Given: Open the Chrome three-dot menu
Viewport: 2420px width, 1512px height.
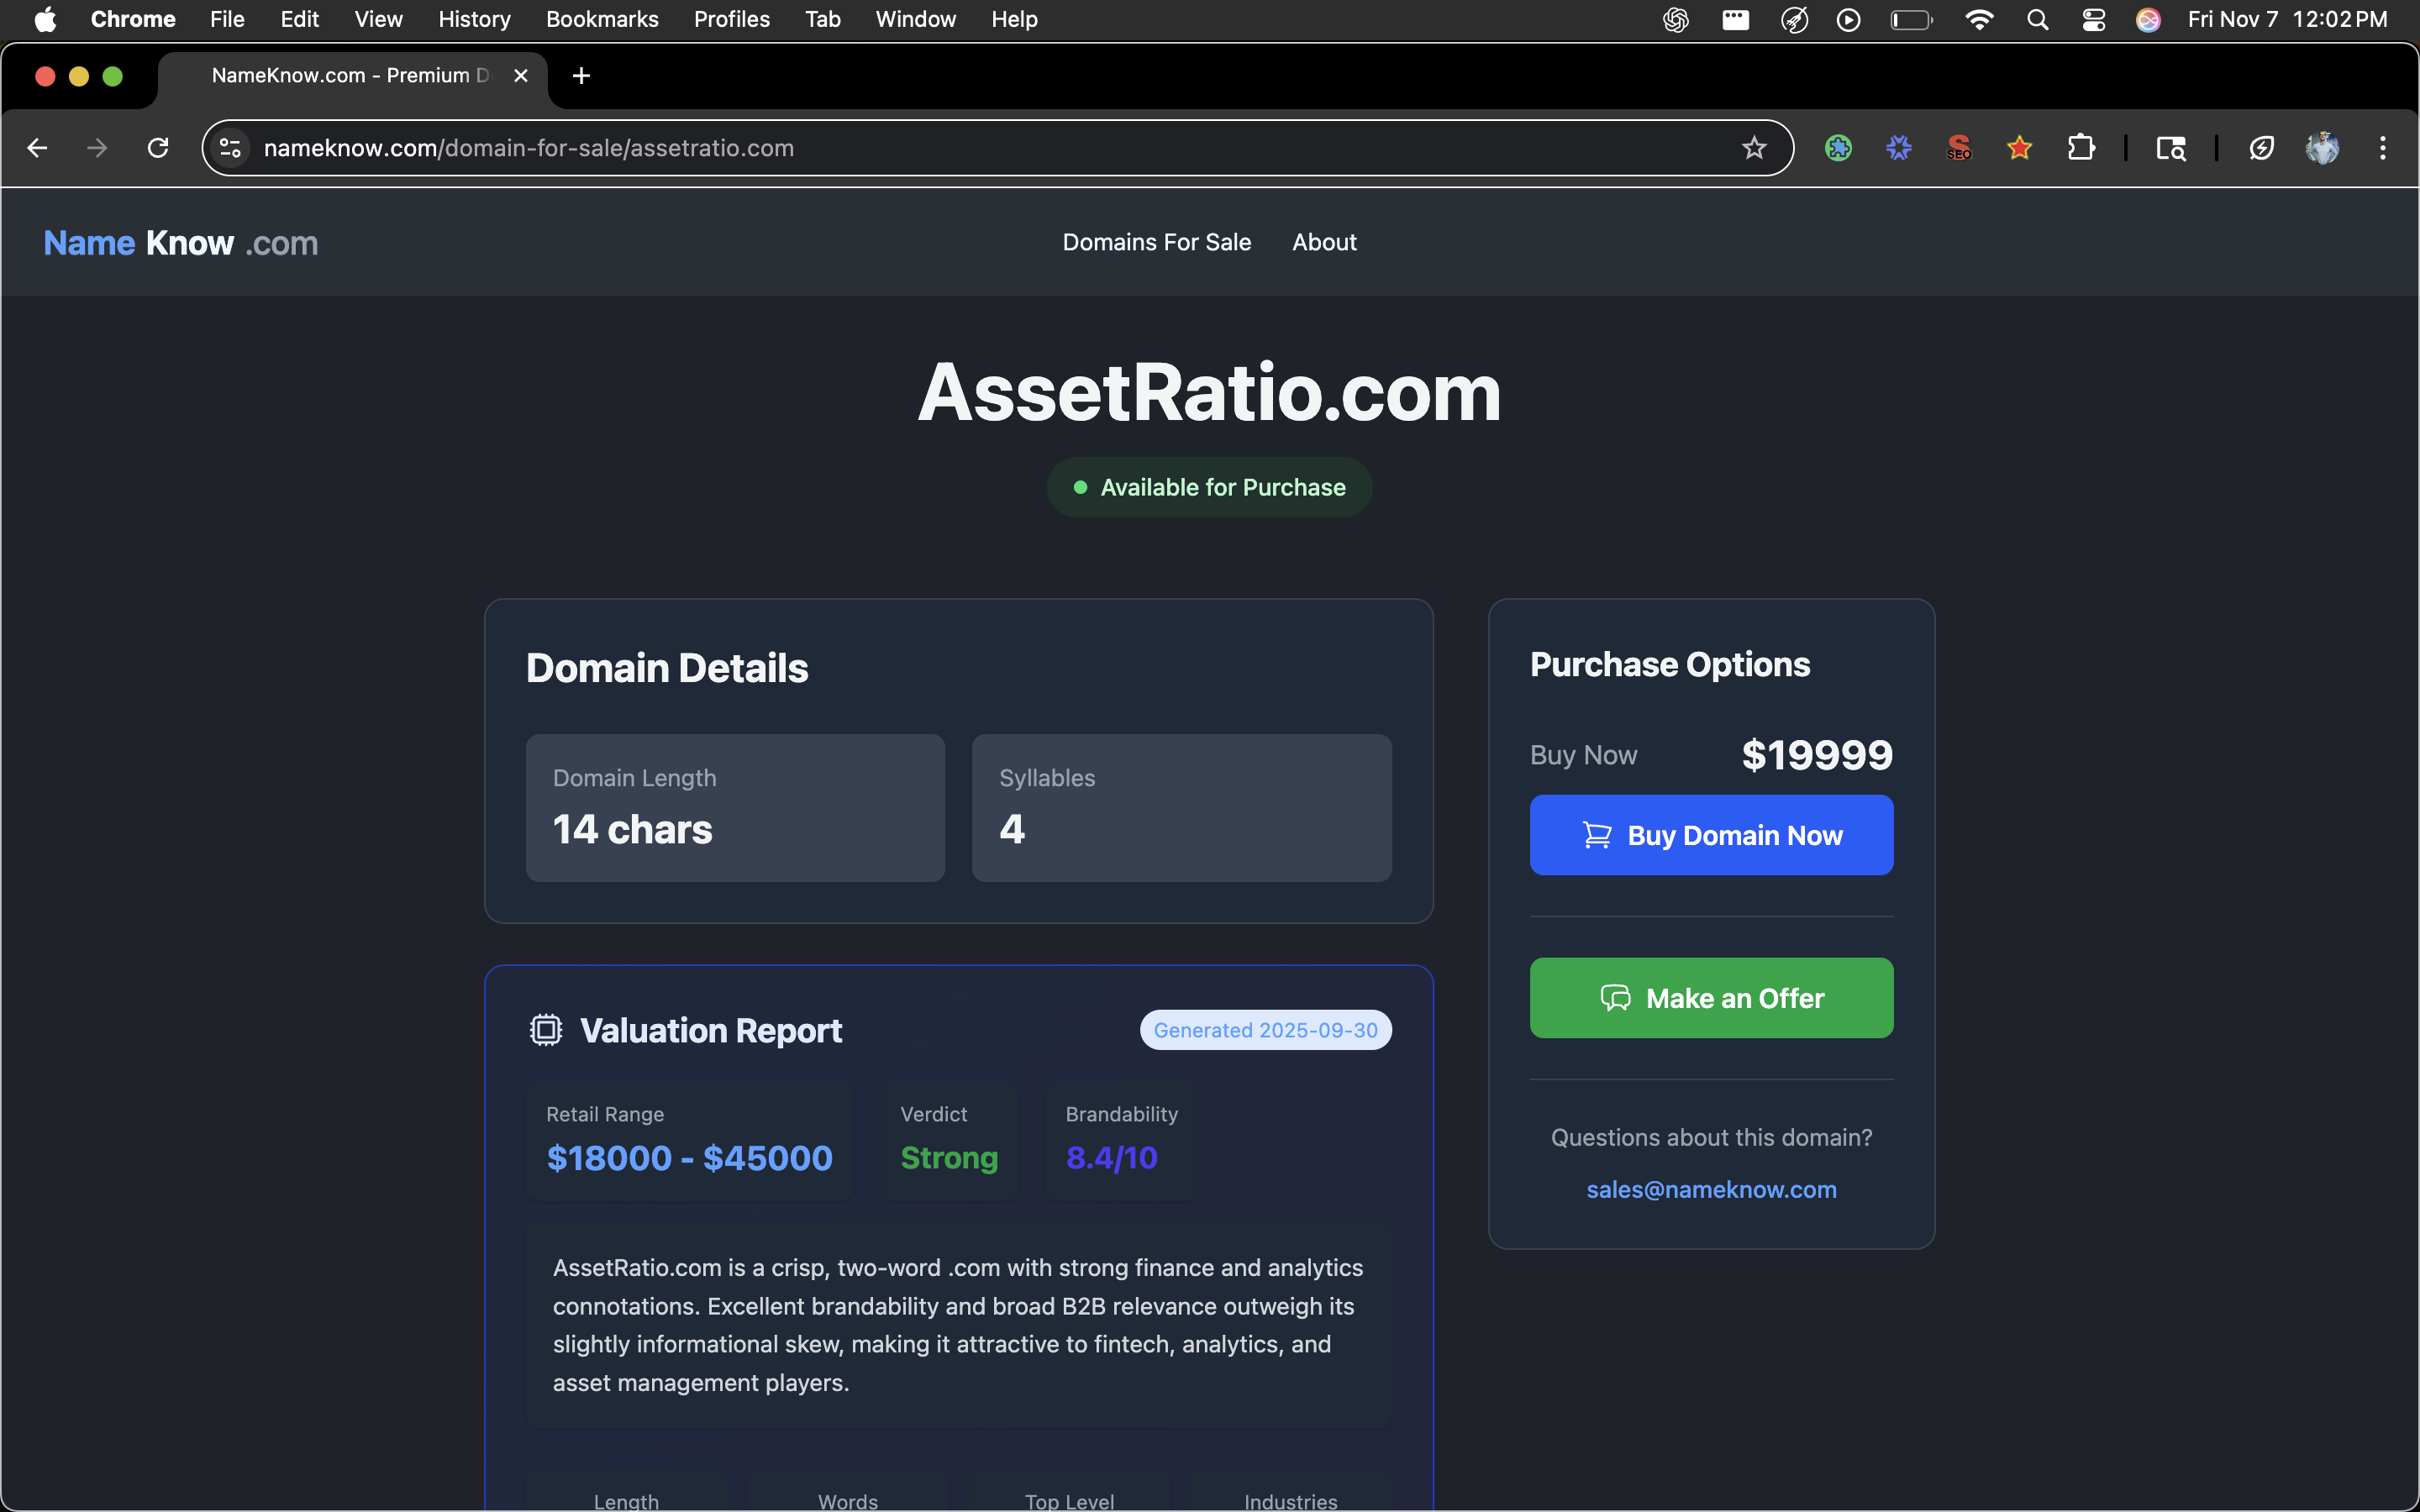Looking at the screenshot, I should click(x=2382, y=147).
